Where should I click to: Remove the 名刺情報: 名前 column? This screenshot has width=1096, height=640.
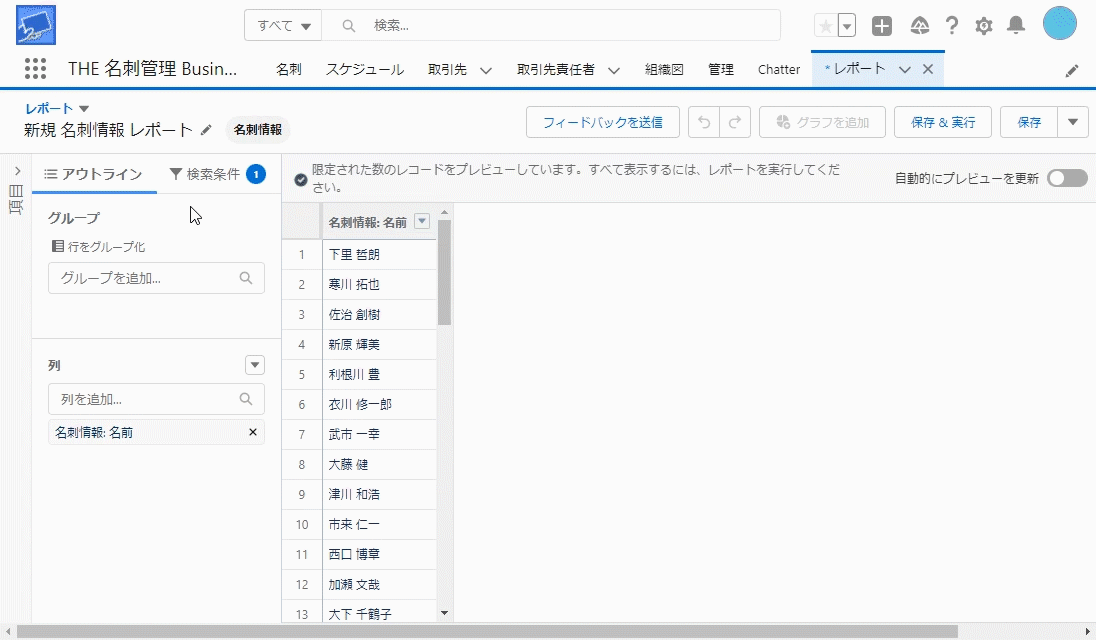253,432
